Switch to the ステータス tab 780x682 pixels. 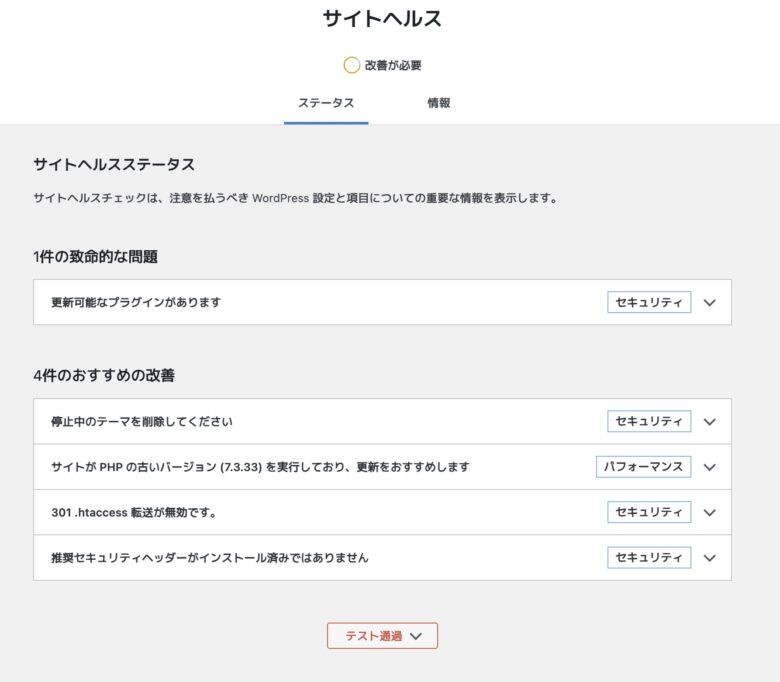(x=326, y=103)
